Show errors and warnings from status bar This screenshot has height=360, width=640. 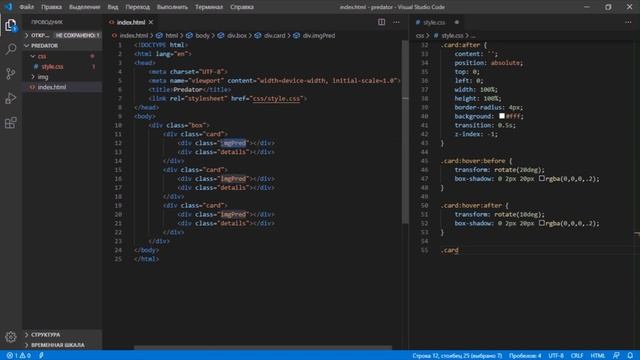click(18, 356)
